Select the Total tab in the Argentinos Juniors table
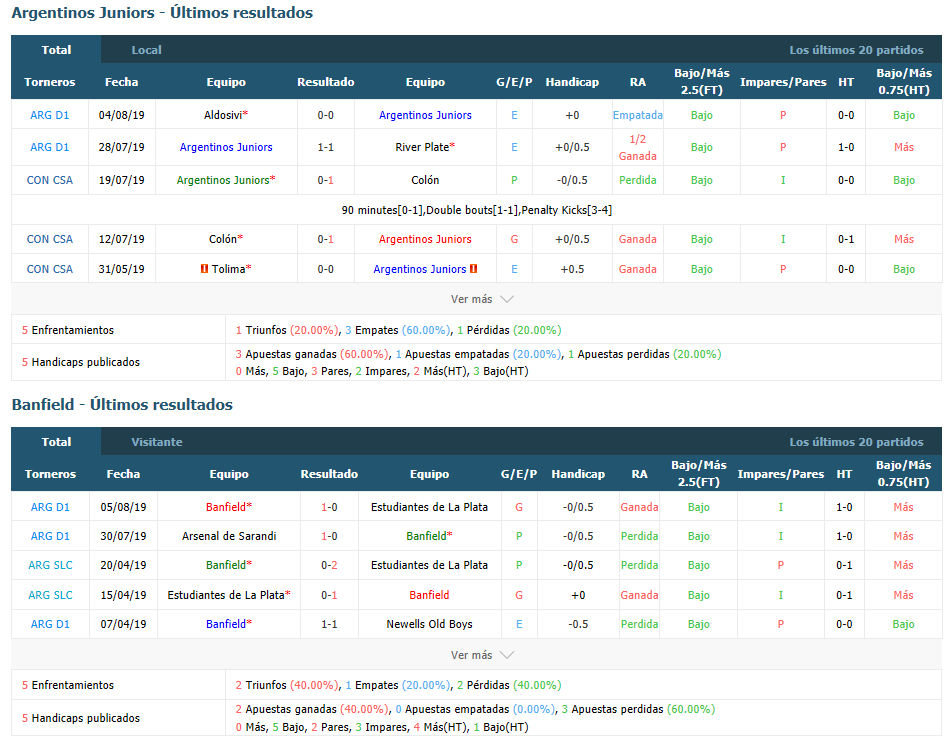This screenshot has height=743, width=950. (x=56, y=50)
